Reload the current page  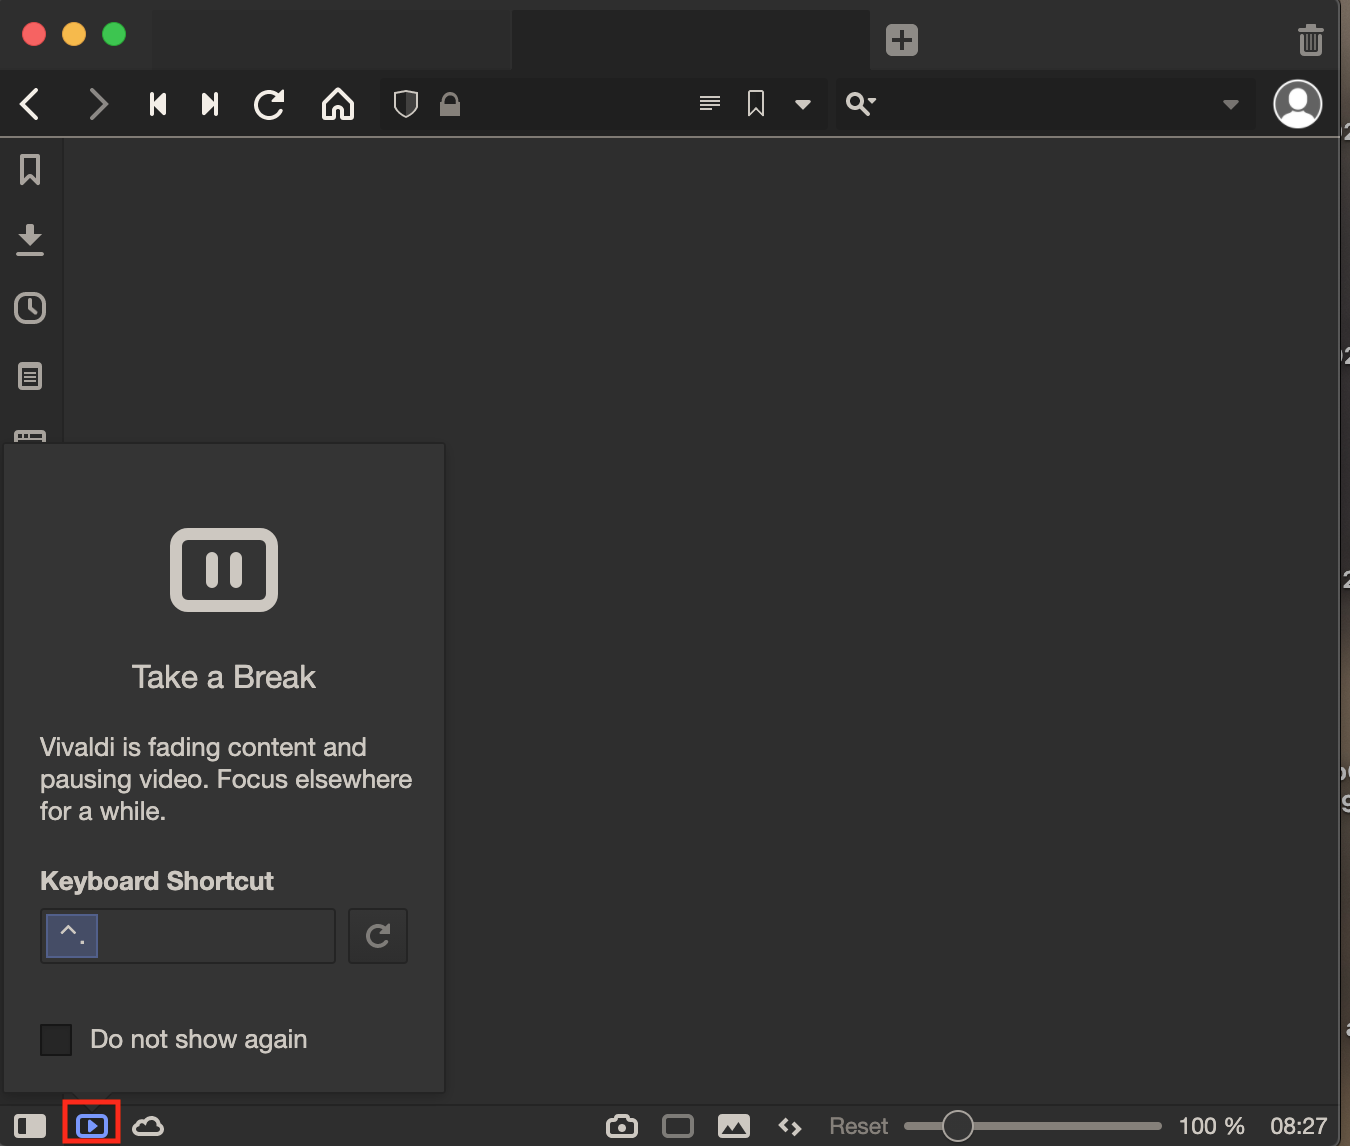click(x=269, y=104)
